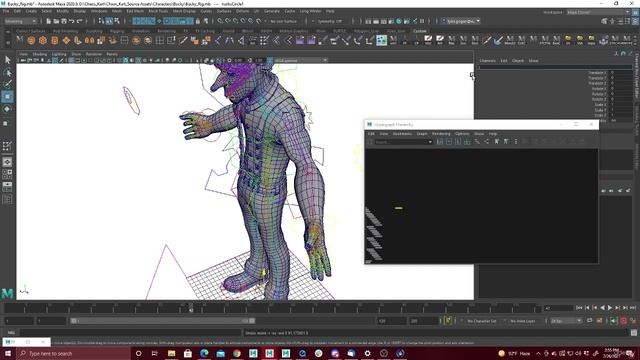
Task: Pick the Scale tool in the toolbox
Action: tap(6, 123)
